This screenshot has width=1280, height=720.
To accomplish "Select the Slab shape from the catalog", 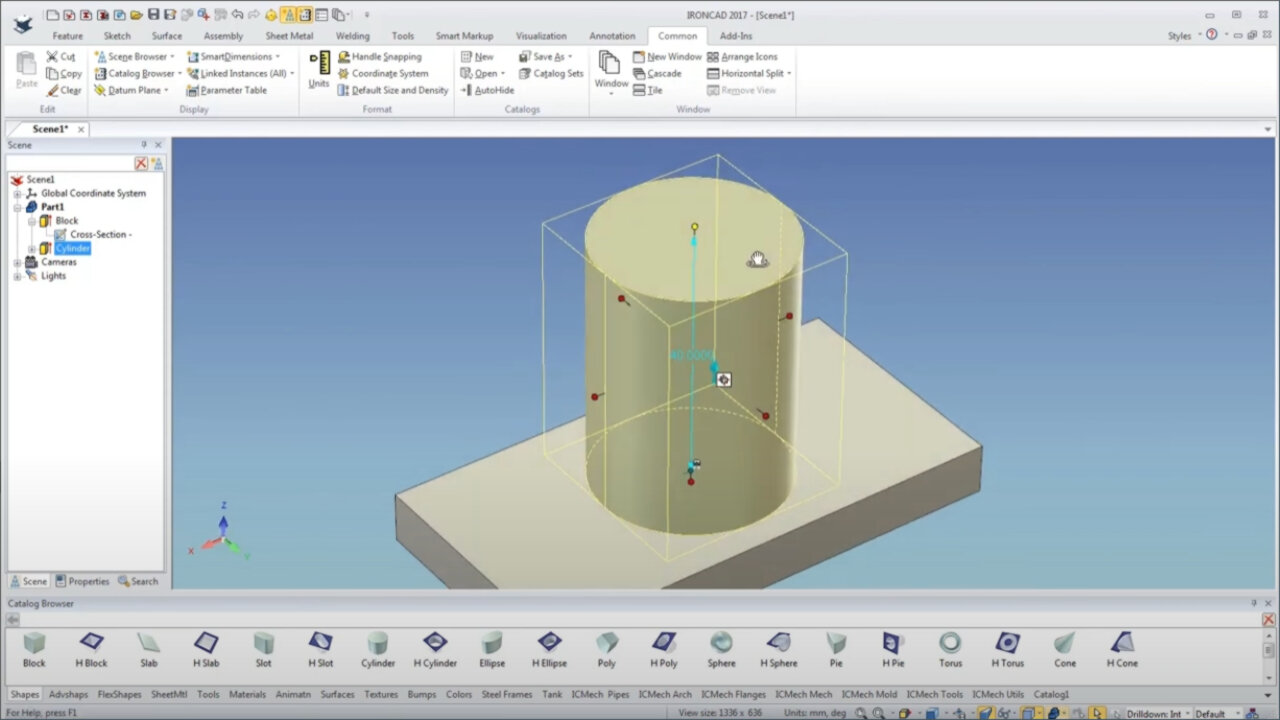I will 148,650.
